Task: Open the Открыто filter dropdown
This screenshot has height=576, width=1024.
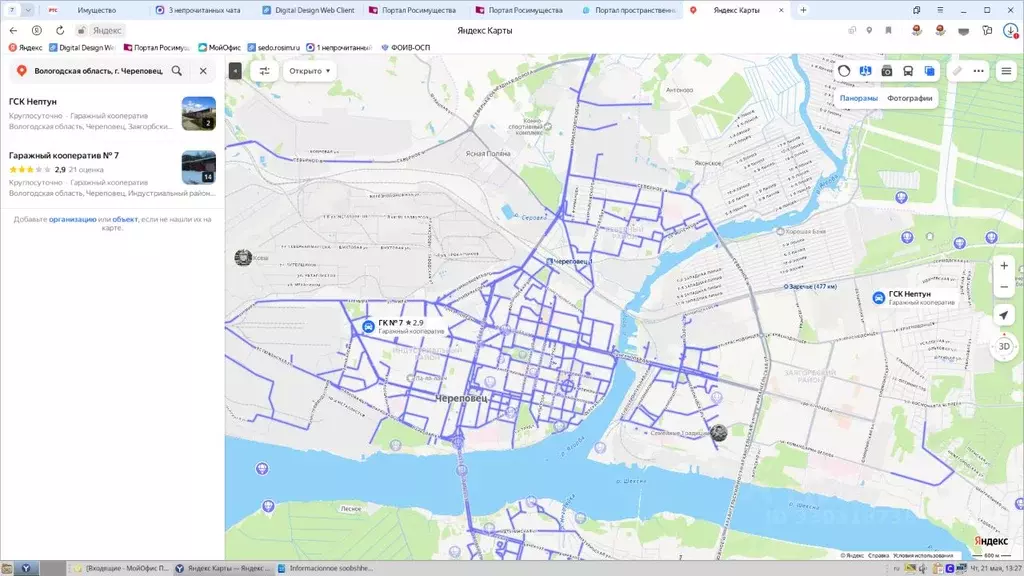Action: point(310,71)
